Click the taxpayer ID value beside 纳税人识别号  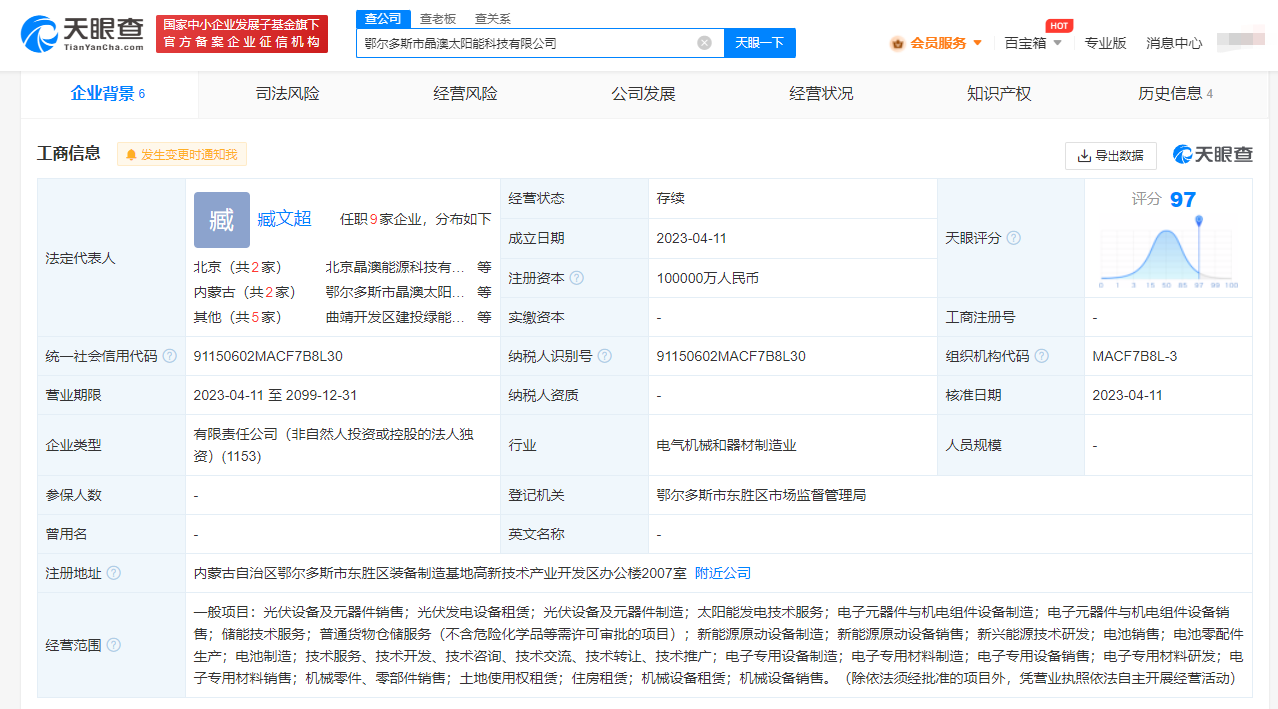click(x=731, y=356)
